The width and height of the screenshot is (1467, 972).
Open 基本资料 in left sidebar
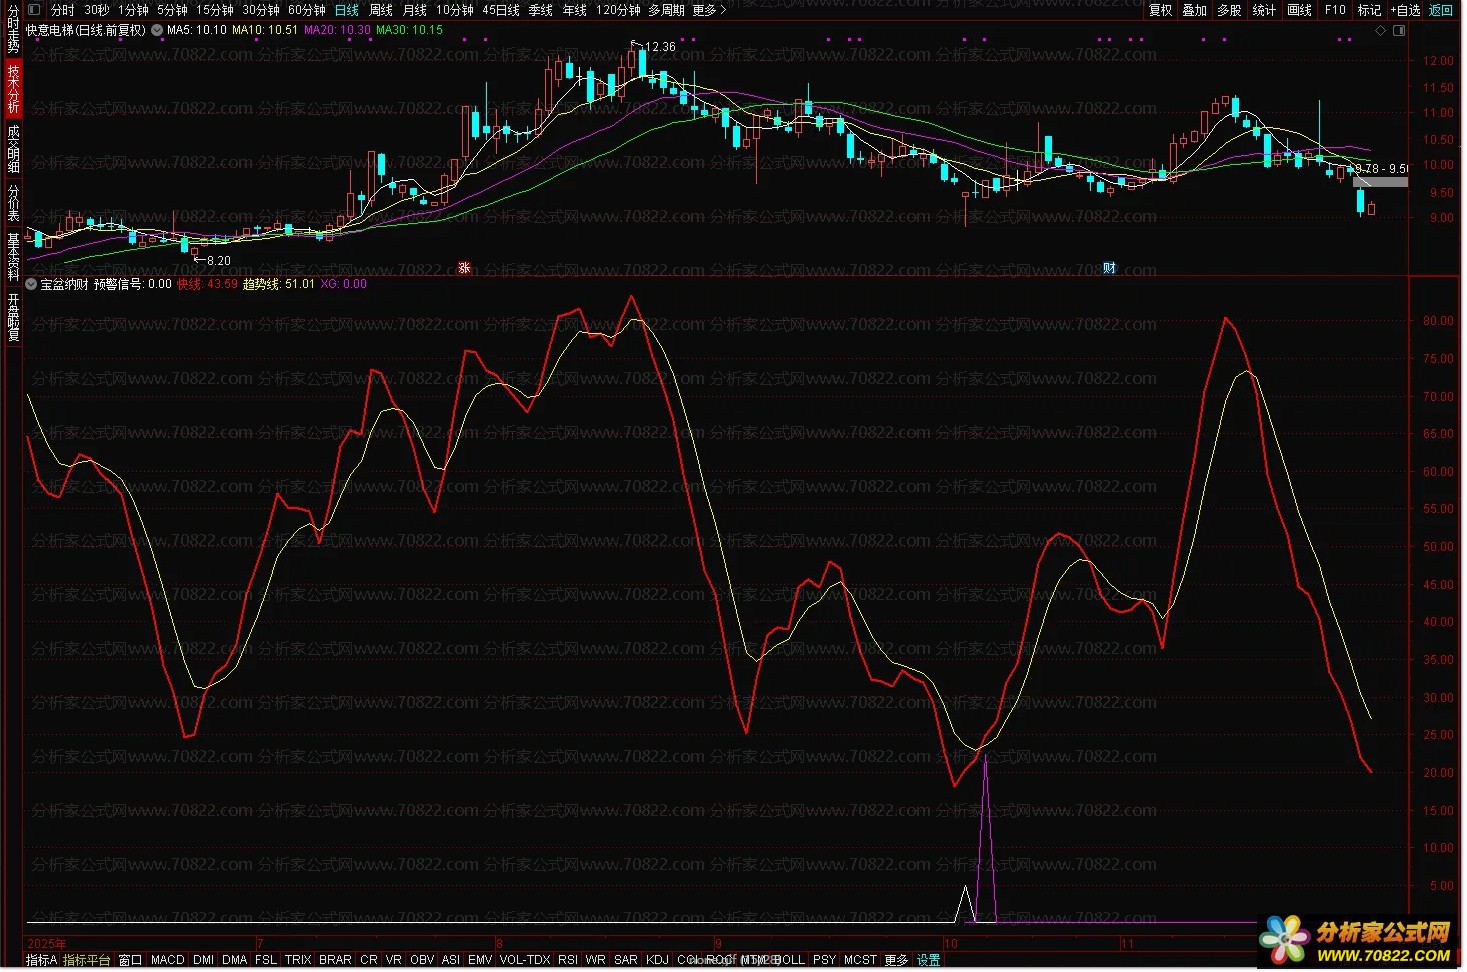coord(13,256)
